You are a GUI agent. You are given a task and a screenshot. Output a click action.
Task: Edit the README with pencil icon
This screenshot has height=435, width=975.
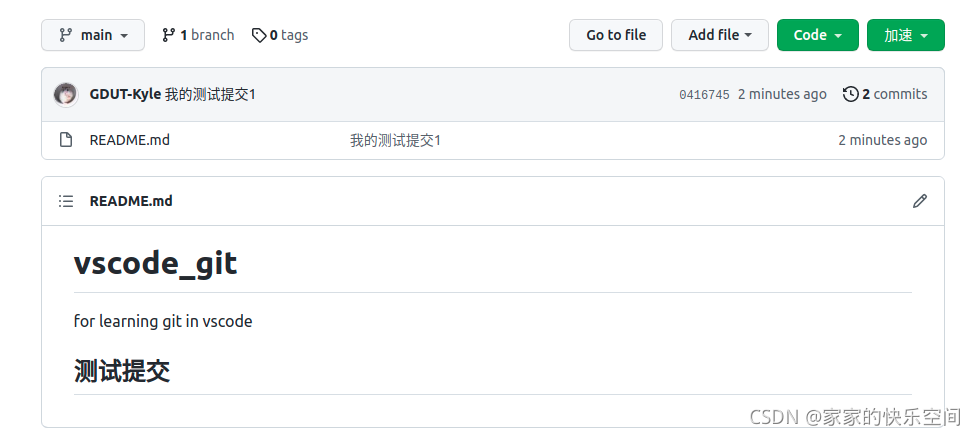pos(920,201)
